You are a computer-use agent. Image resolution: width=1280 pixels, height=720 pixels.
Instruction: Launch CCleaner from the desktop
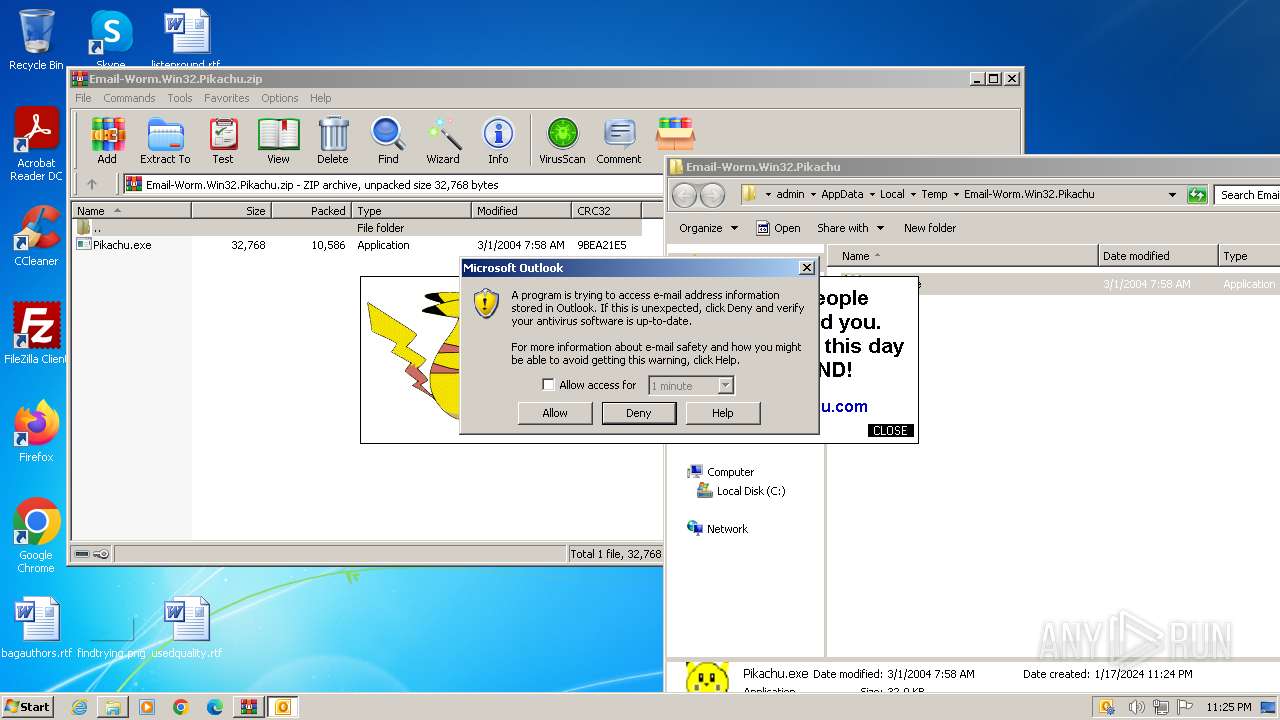pyautogui.click(x=36, y=236)
